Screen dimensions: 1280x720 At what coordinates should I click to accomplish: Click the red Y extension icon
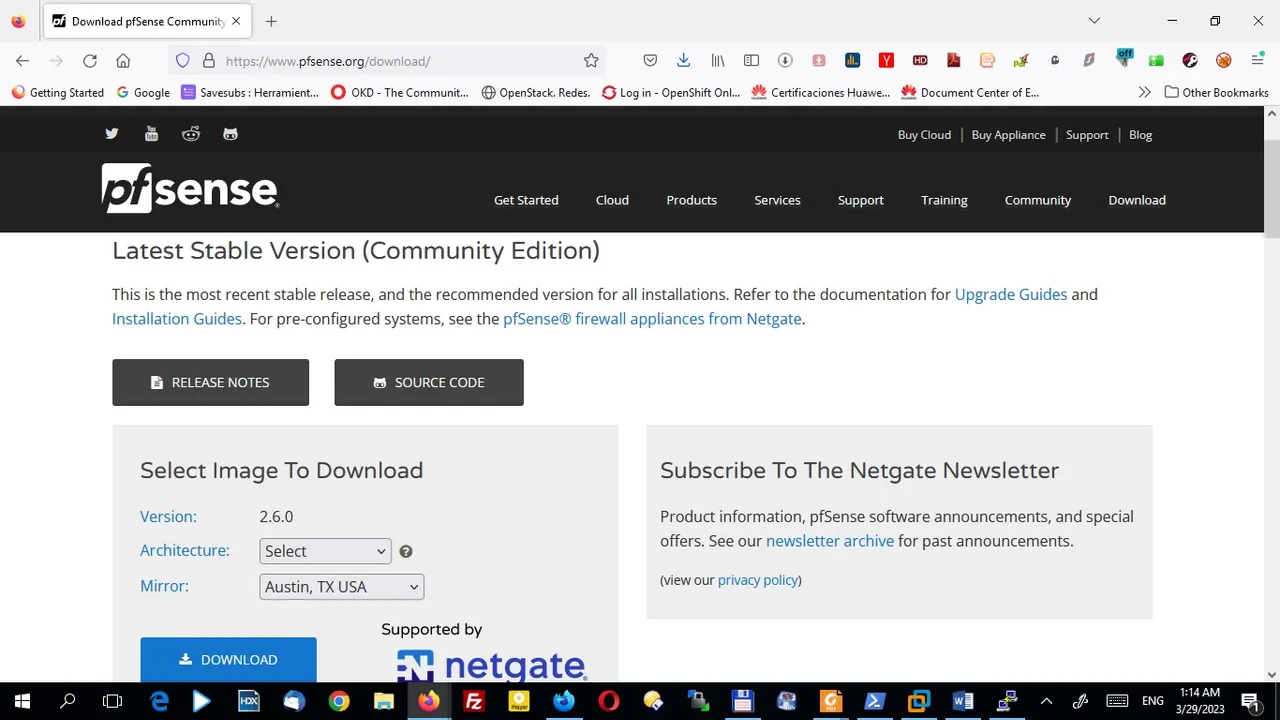pyautogui.click(x=886, y=61)
